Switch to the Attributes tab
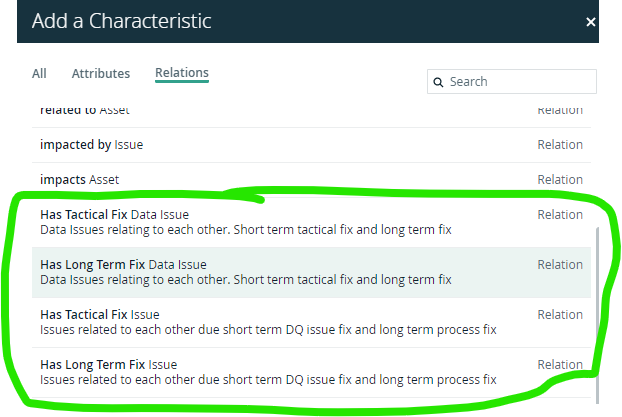Screen dimensions: 622x417 (x=101, y=73)
